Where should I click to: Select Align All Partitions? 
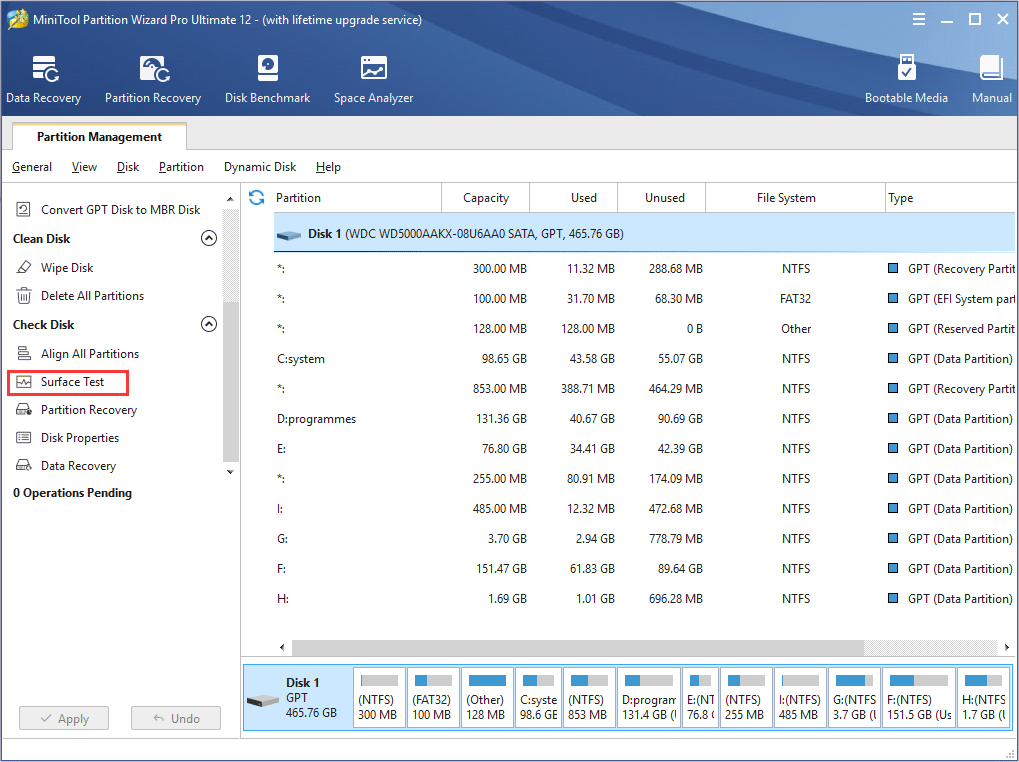point(96,353)
